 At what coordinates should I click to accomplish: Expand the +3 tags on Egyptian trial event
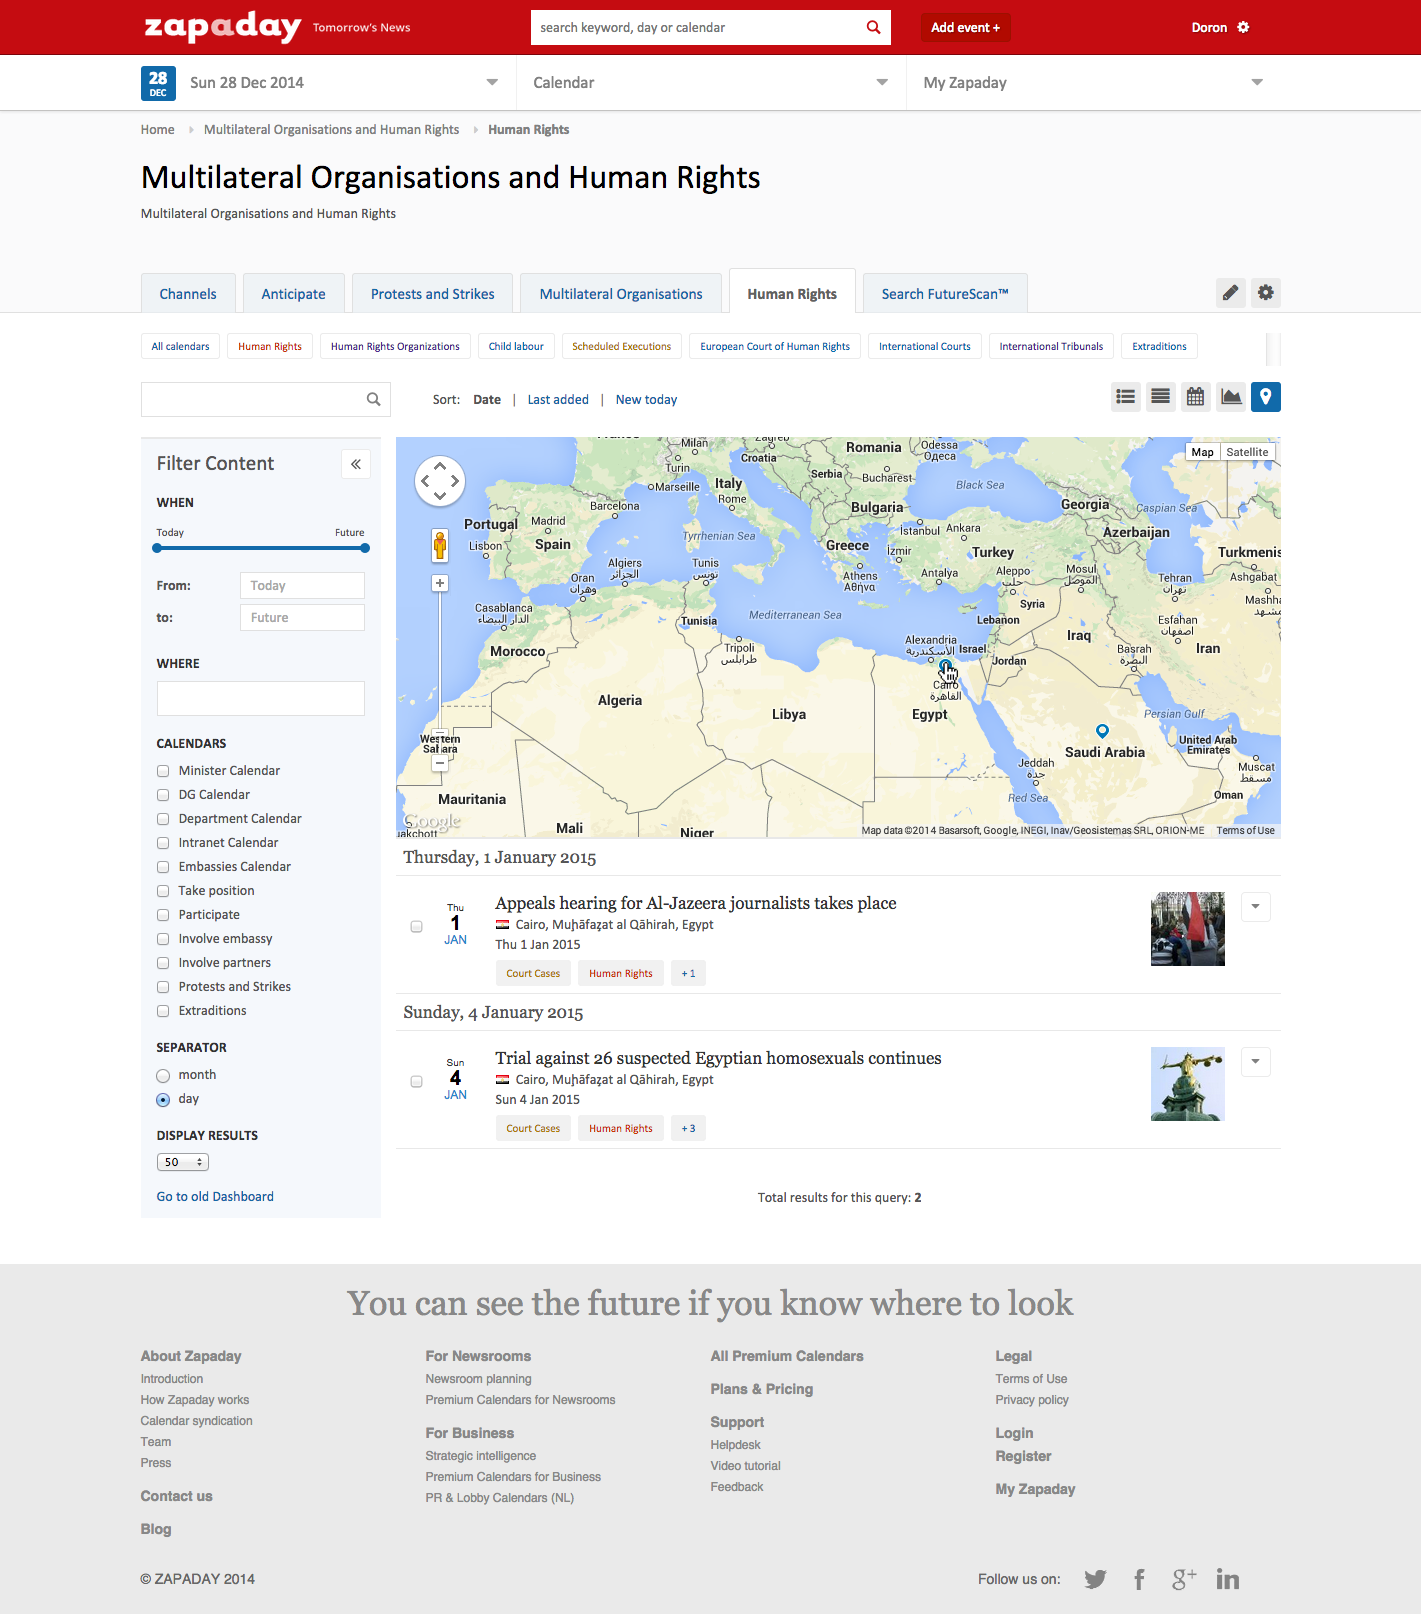[x=688, y=1128]
